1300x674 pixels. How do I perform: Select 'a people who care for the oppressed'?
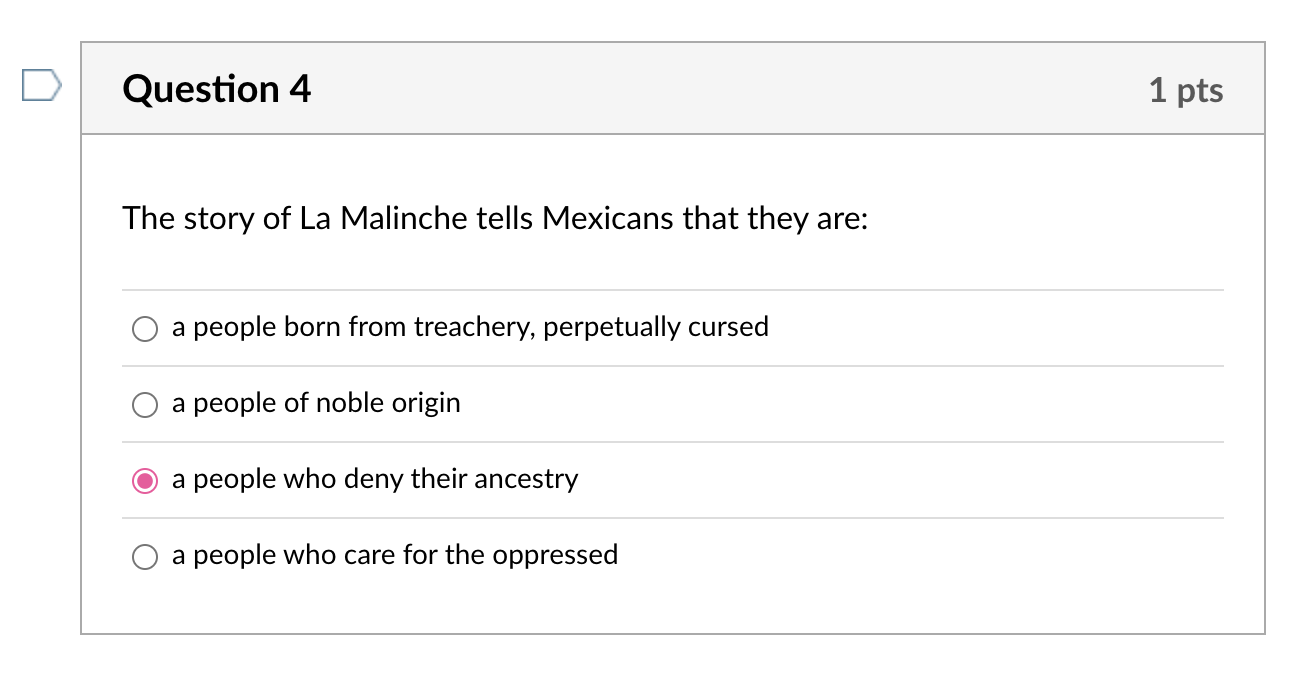pyautogui.click(x=144, y=556)
